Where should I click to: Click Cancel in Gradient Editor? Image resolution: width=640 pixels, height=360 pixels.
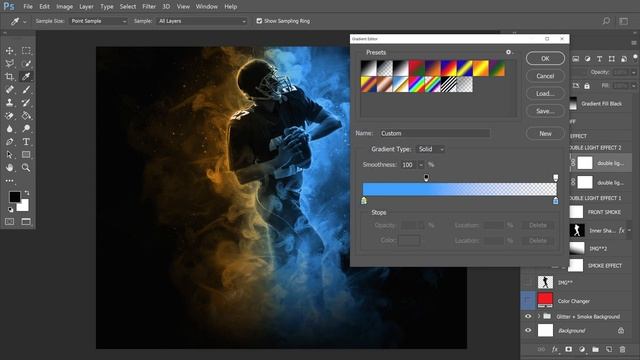click(545, 76)
